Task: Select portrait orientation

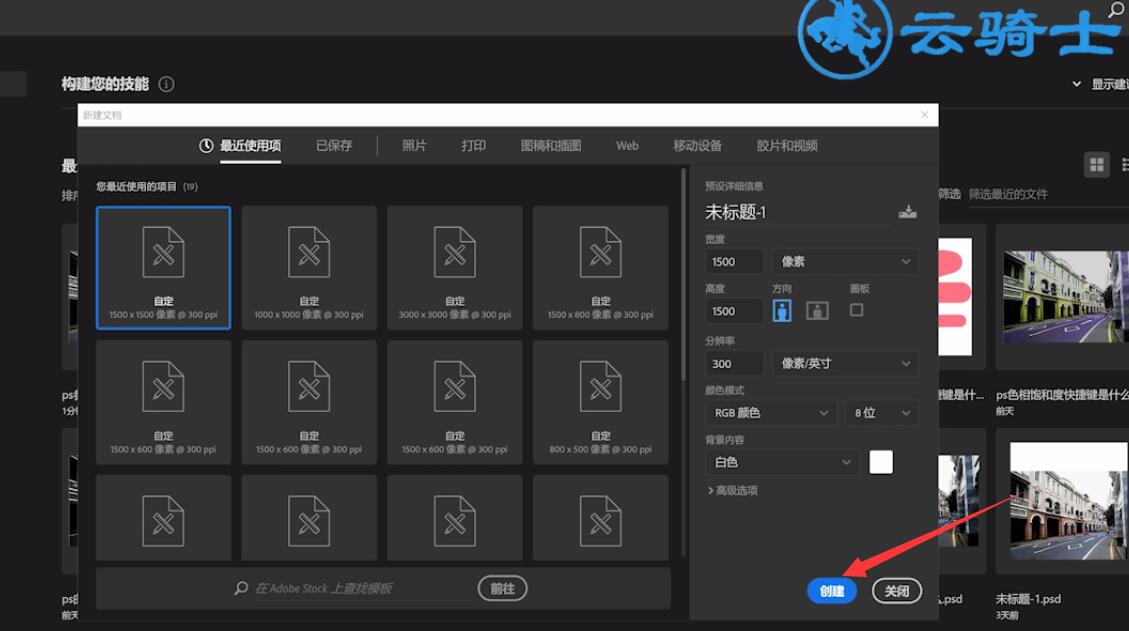Action: pos(781,310)
